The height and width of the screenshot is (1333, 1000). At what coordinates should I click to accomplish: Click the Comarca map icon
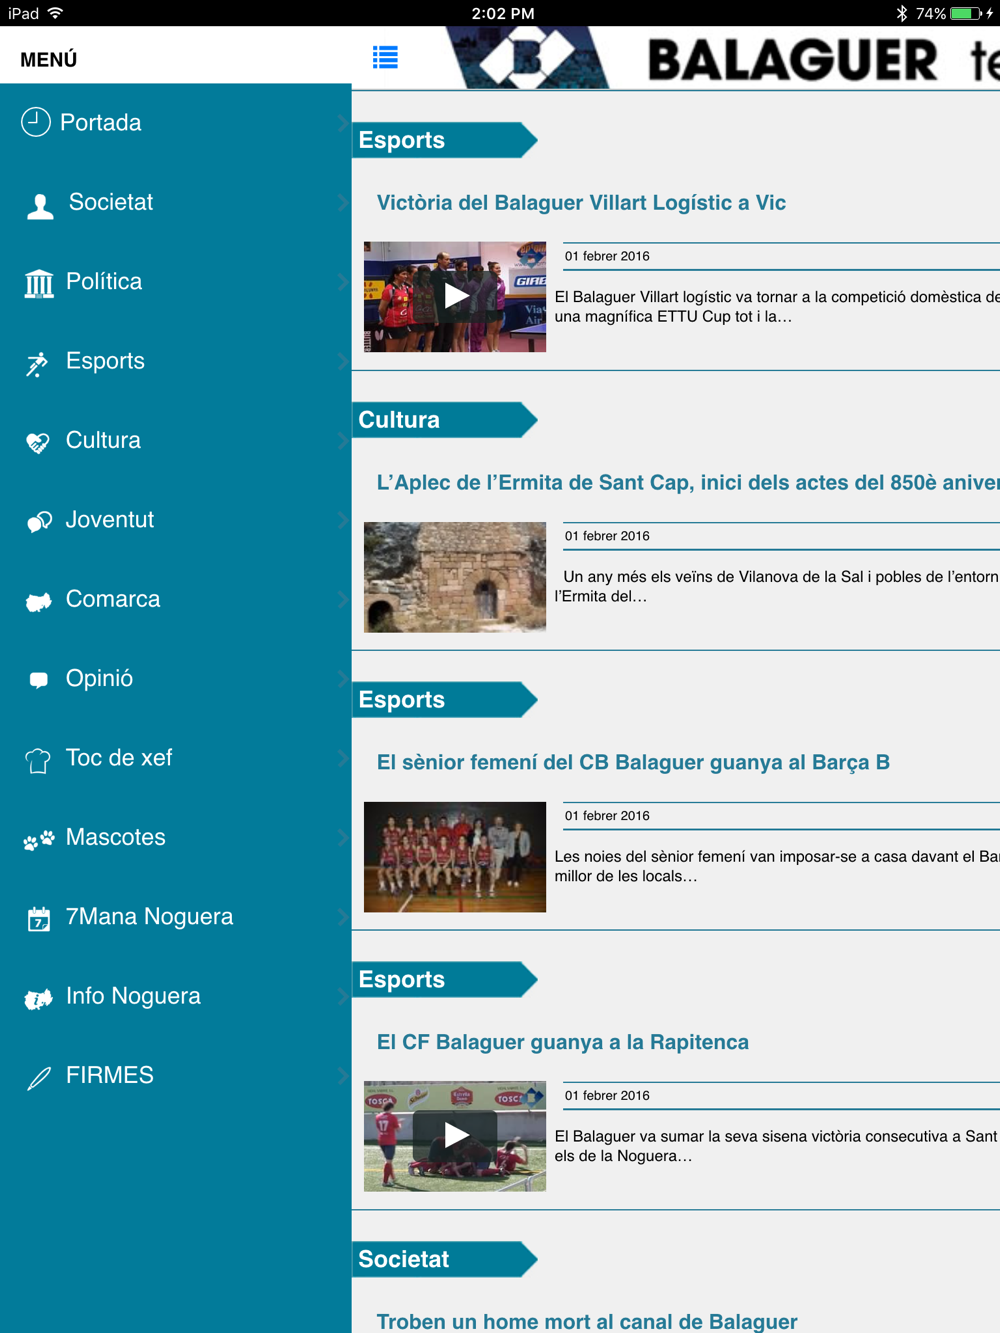(x=38, y=601)
